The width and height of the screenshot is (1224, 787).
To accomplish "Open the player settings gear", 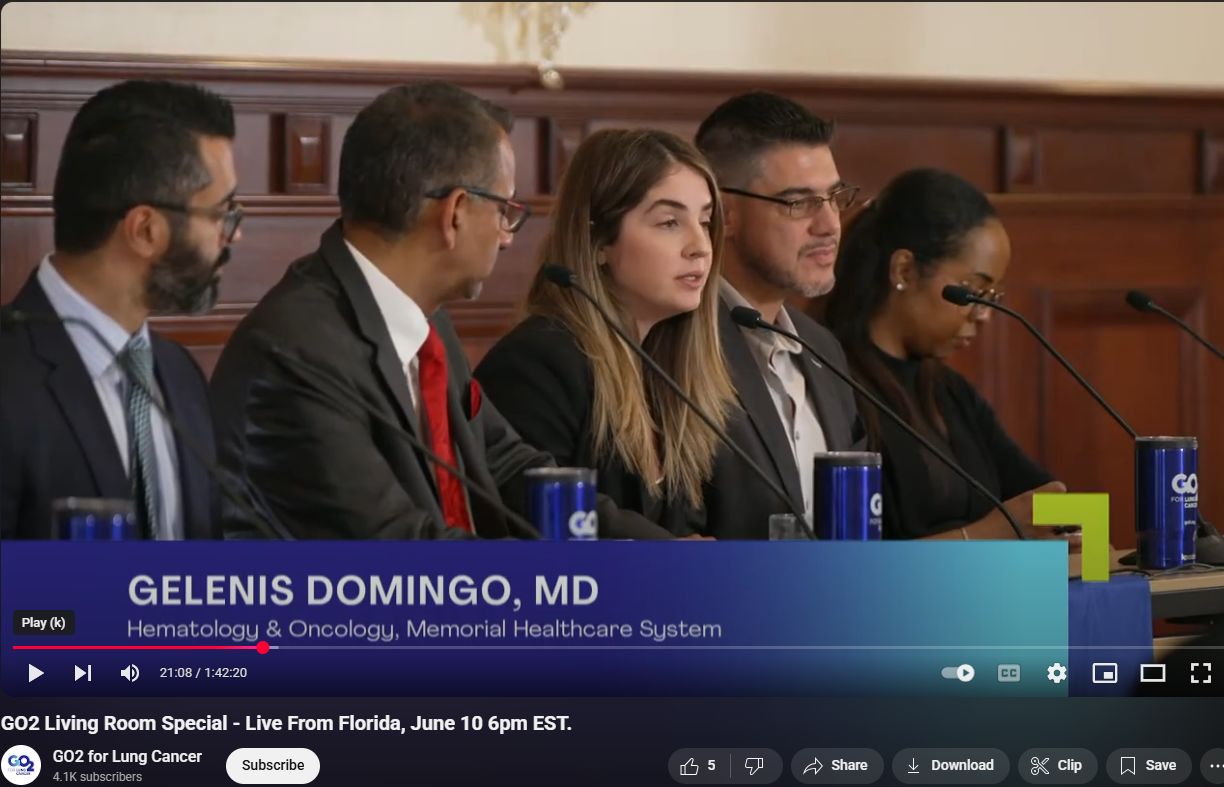I will click(x=1056, y=673).
